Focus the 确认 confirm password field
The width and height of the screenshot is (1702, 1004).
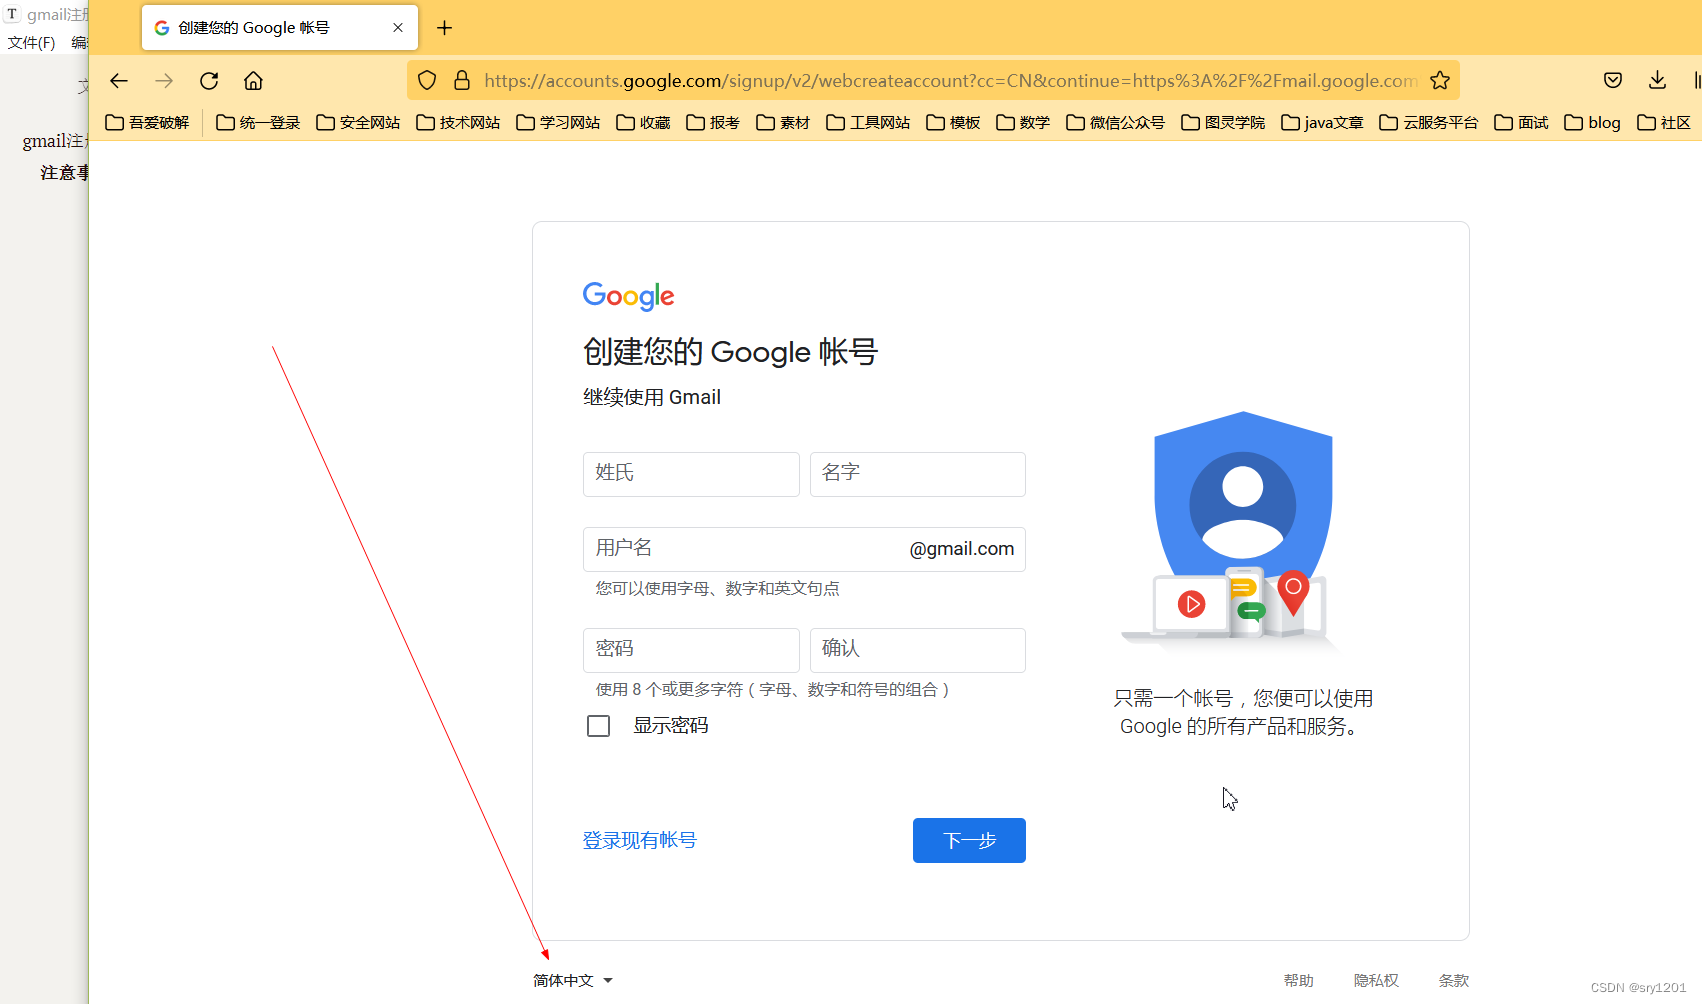[918, 650]
